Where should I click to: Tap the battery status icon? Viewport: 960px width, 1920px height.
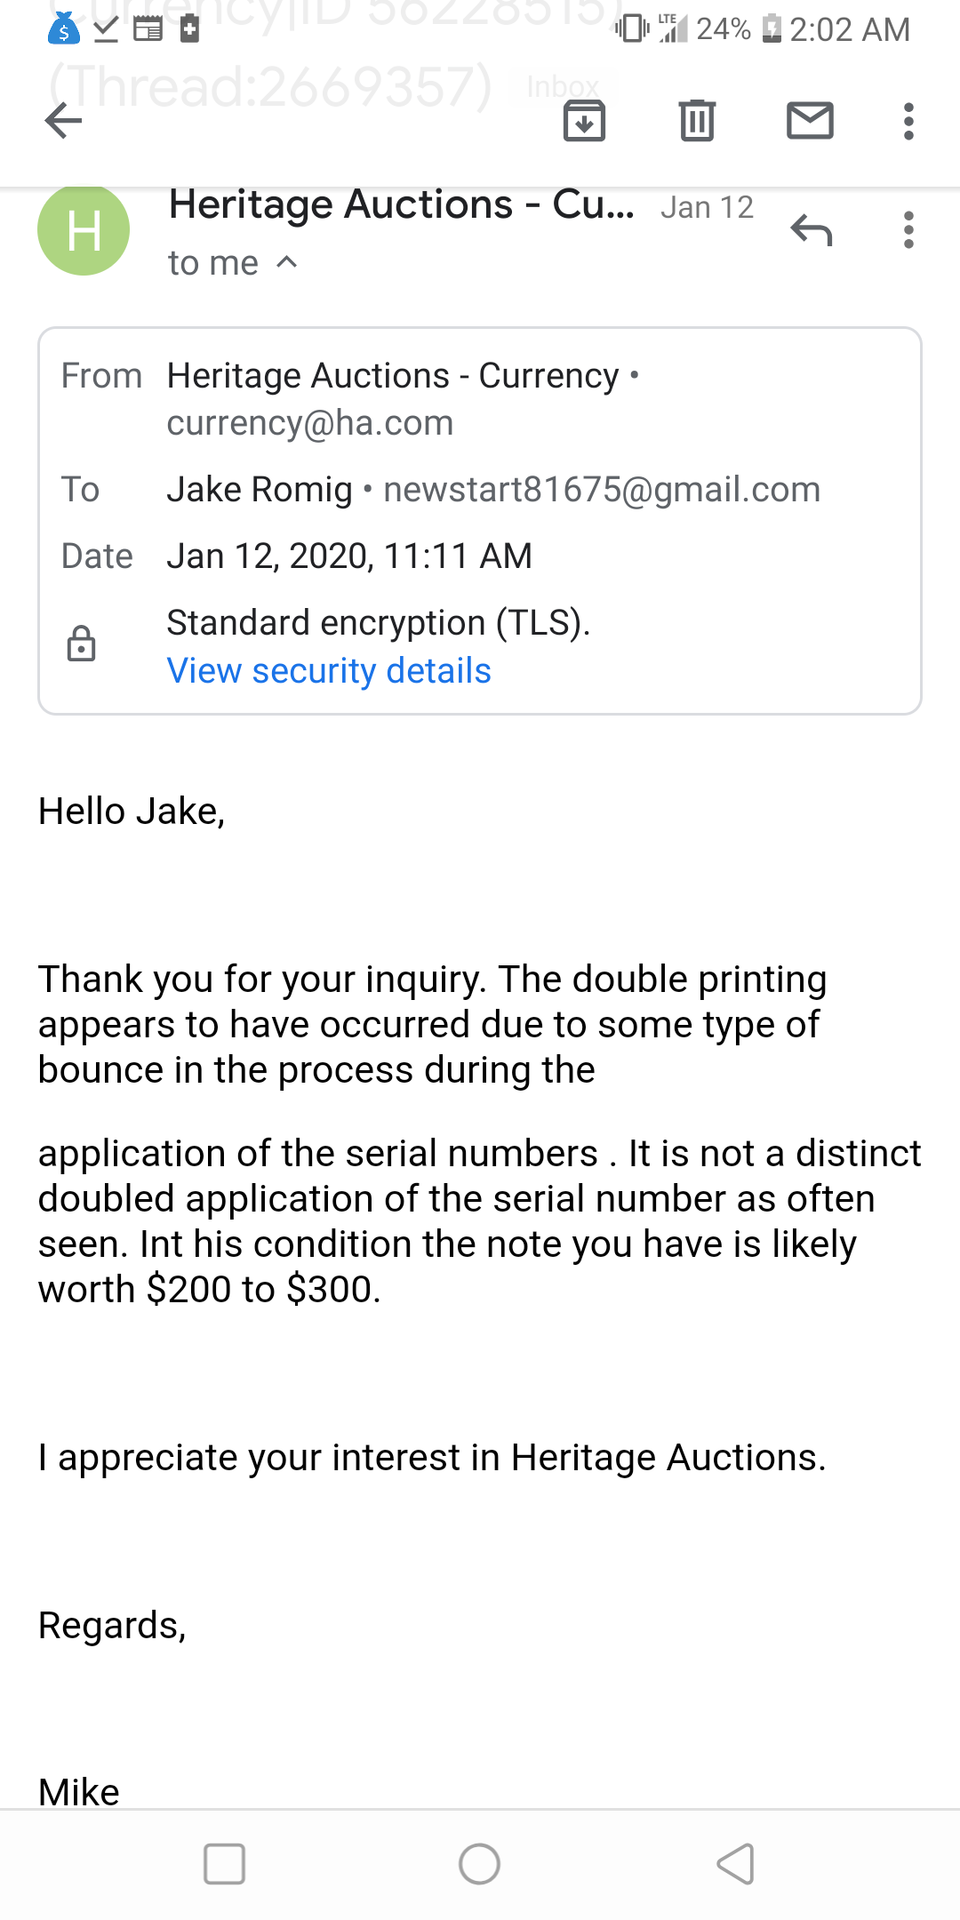(x=771, y=29)
